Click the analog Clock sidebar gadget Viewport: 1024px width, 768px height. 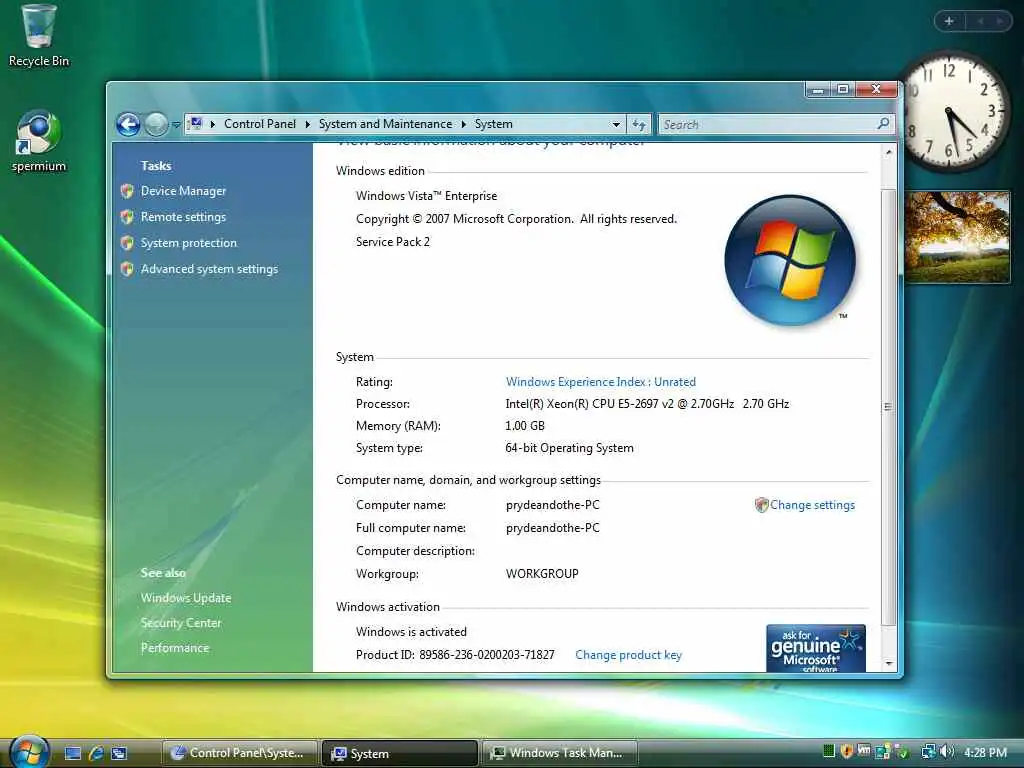[950, 112]
